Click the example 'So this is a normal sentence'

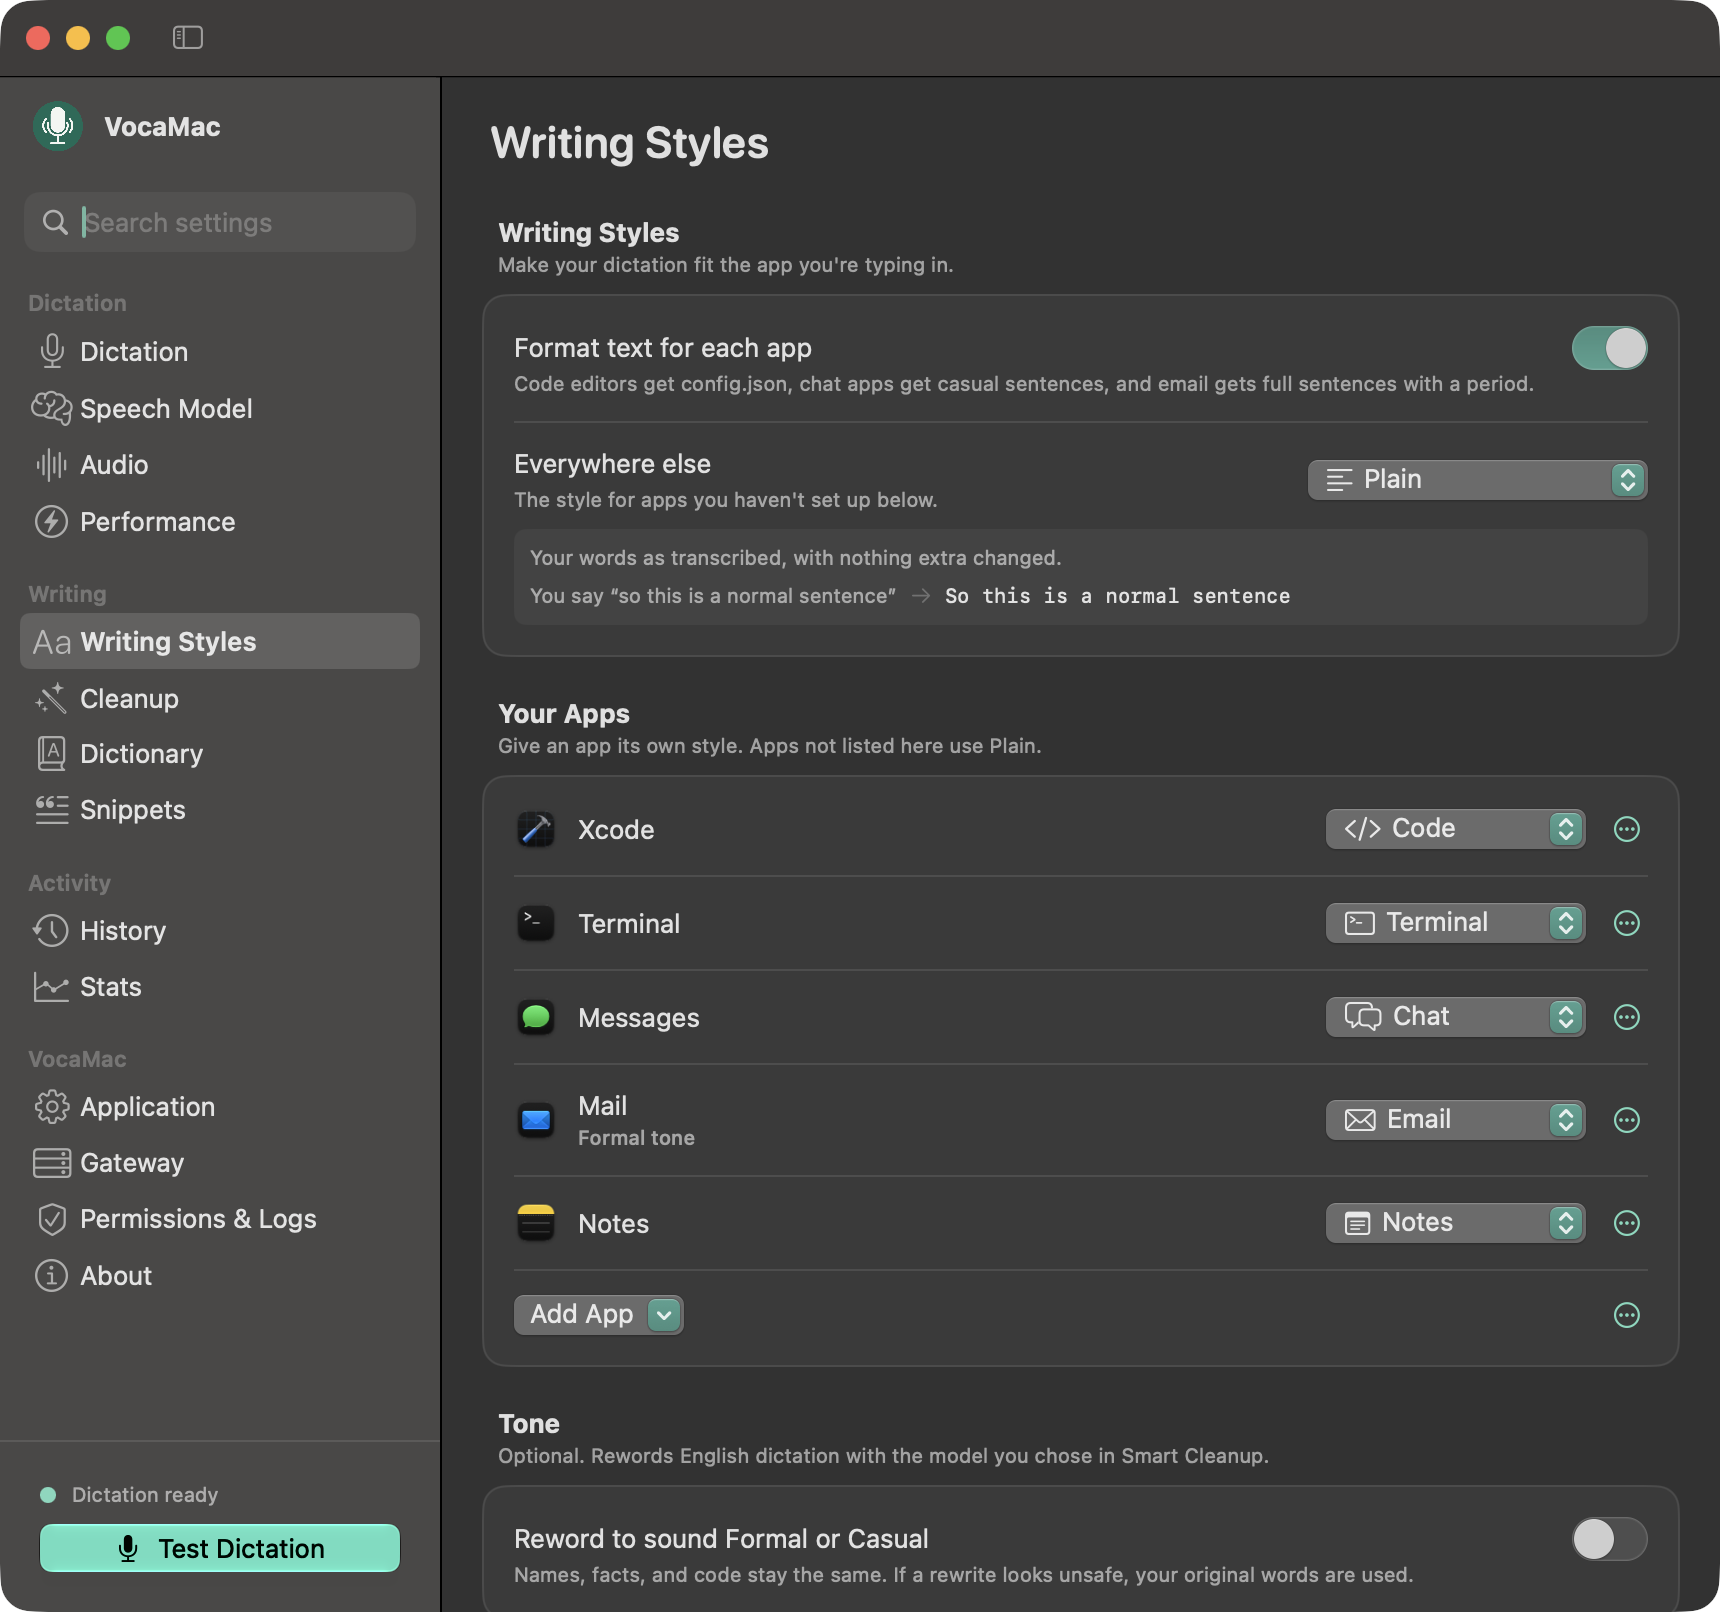click(1117, 596)
